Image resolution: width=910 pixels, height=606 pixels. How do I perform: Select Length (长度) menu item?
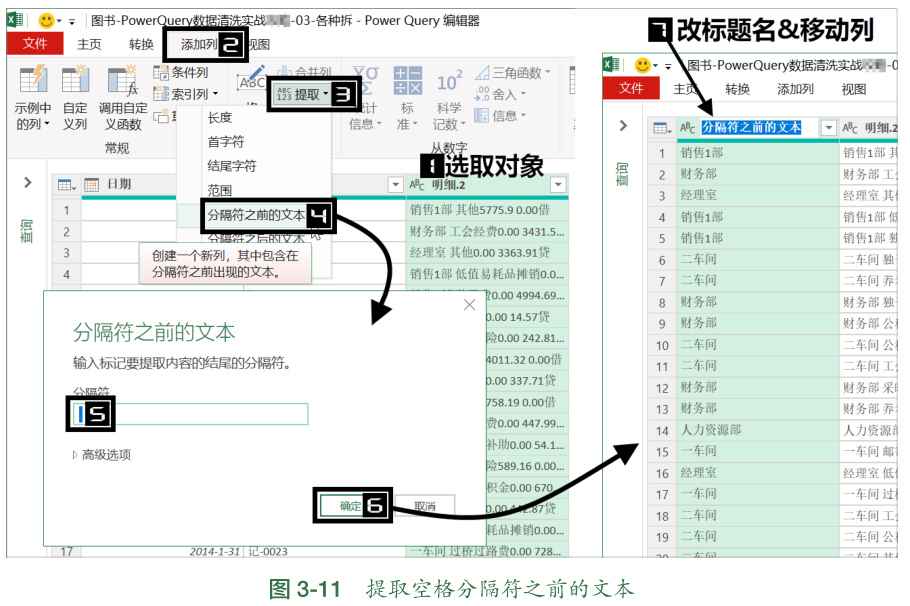(x=219, y=118)
